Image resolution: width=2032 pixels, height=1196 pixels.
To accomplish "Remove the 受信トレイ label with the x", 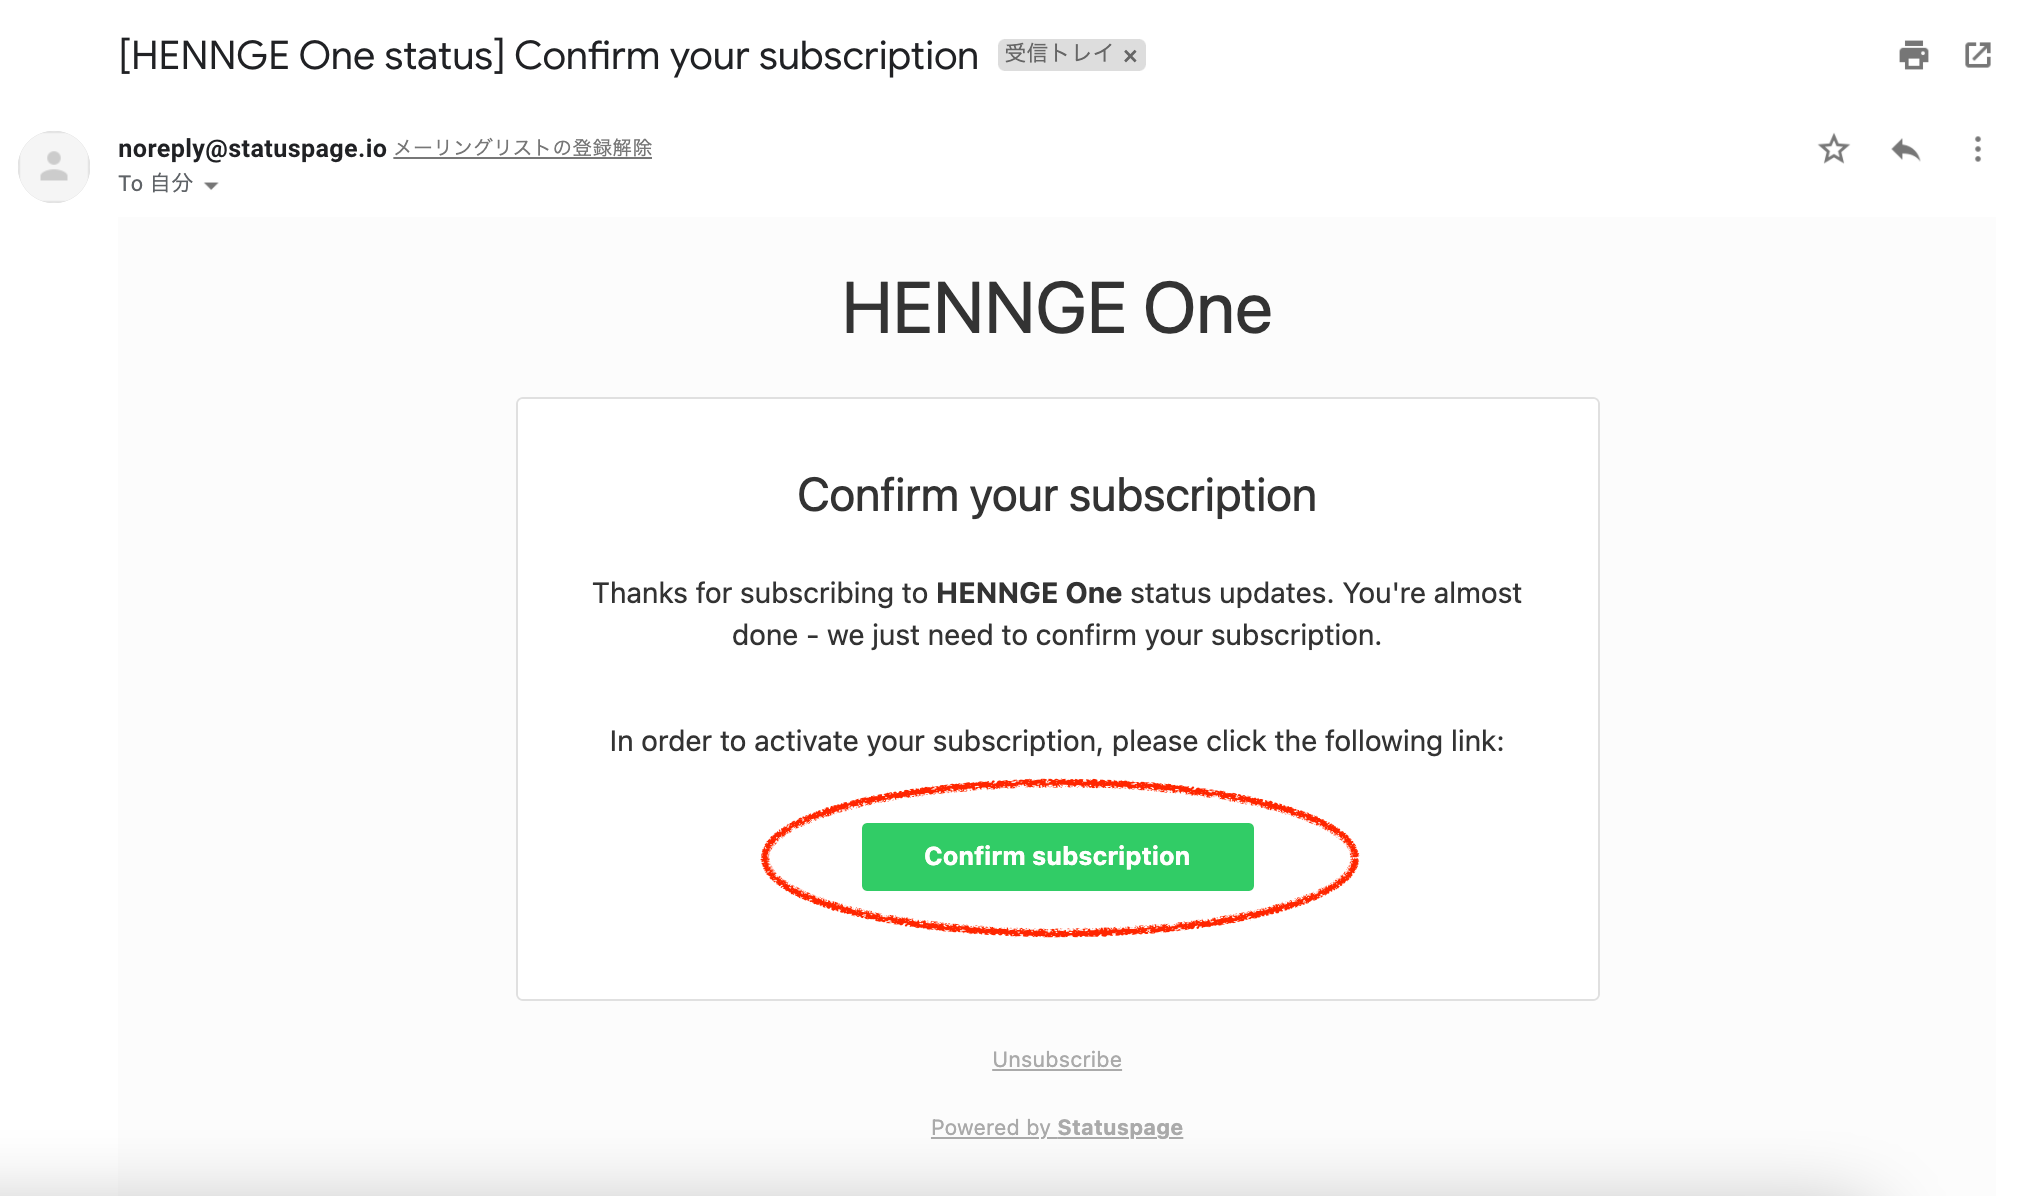I will pos(1130,56).
